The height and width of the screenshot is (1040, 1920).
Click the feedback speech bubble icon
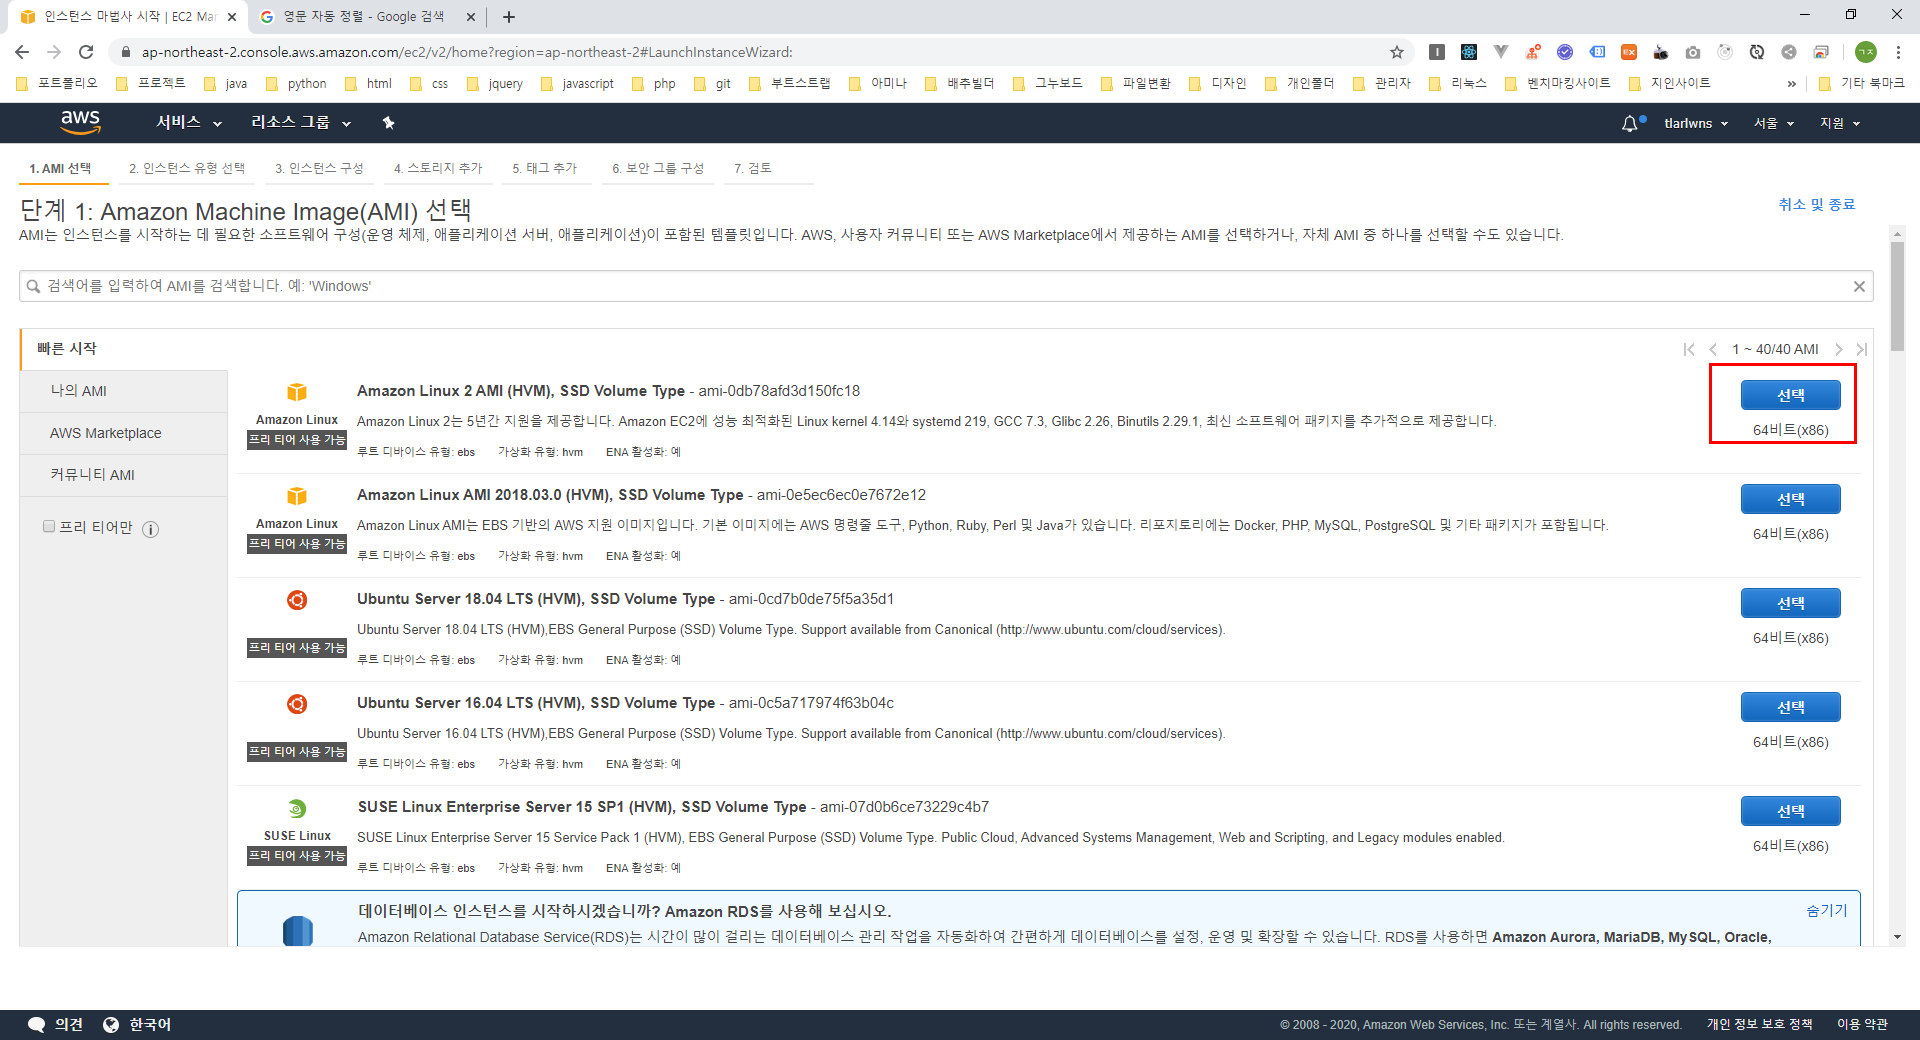(37, 1024)
